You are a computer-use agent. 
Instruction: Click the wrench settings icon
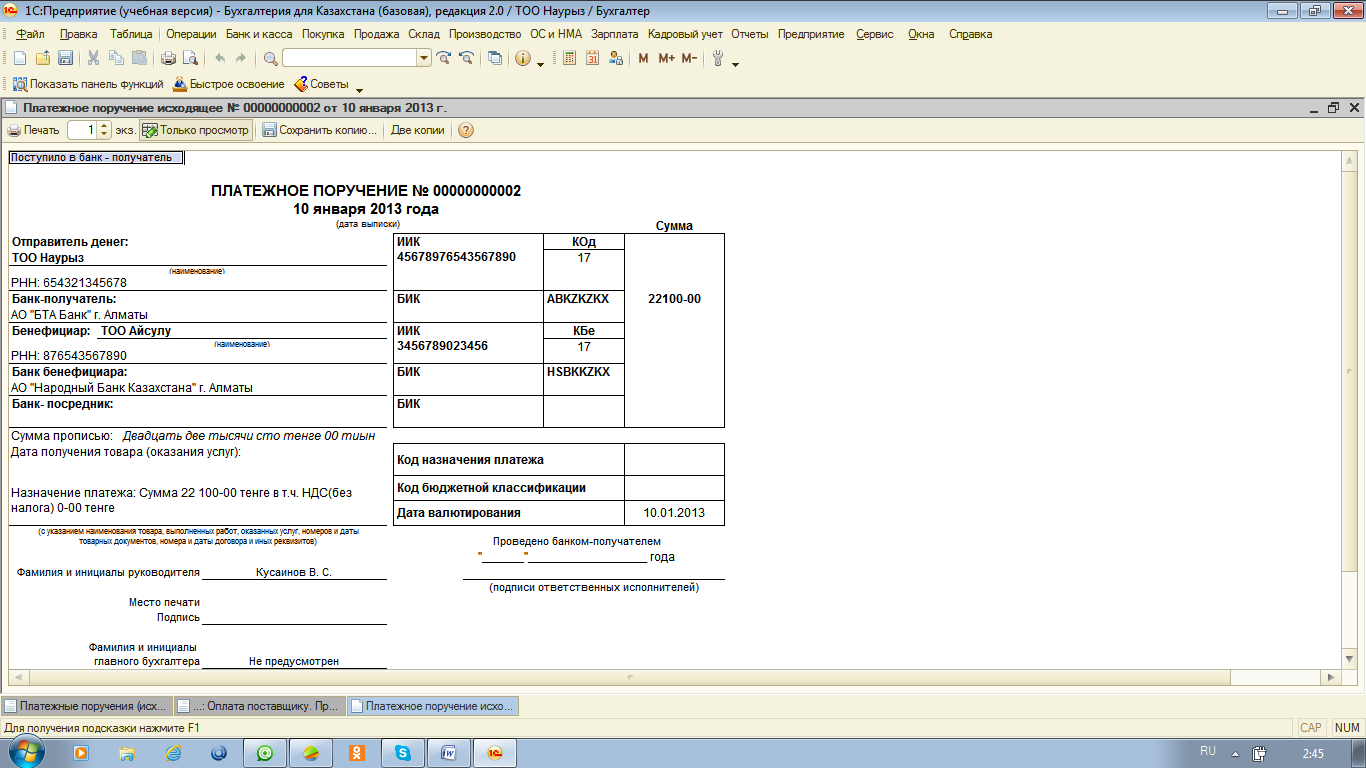pos(718,58)
